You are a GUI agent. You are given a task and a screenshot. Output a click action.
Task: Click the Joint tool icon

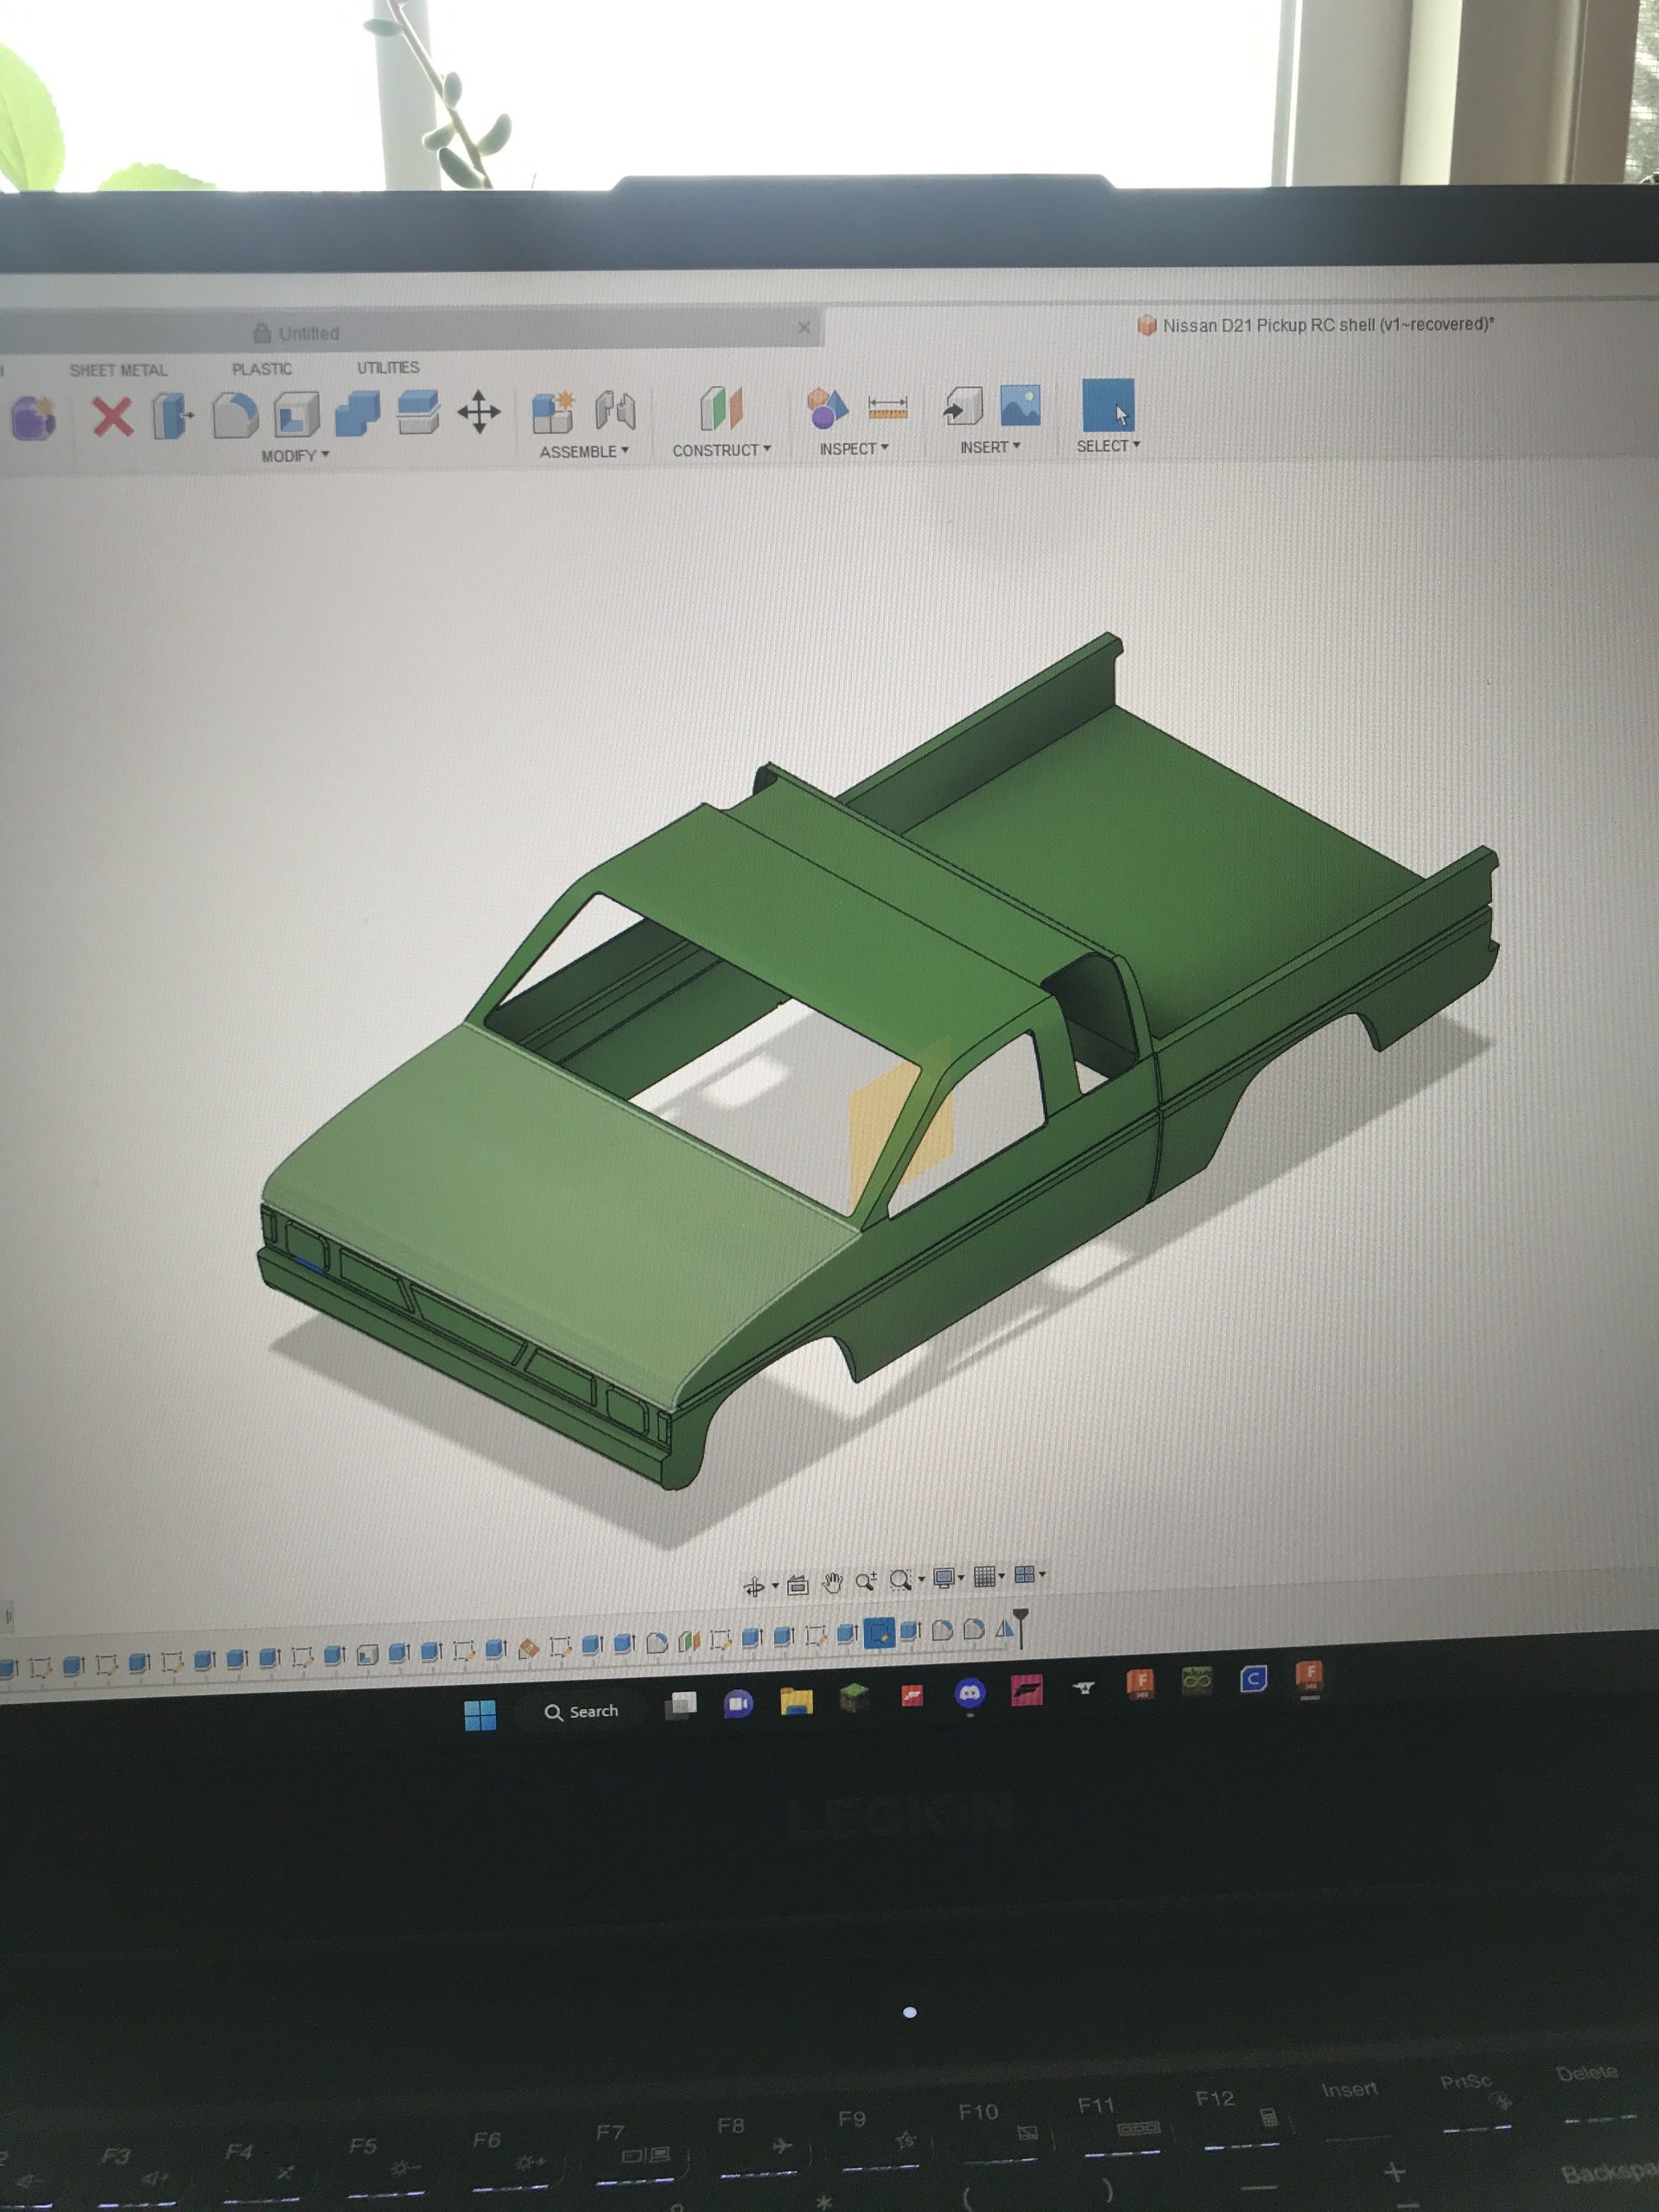(x=615, y=410)
